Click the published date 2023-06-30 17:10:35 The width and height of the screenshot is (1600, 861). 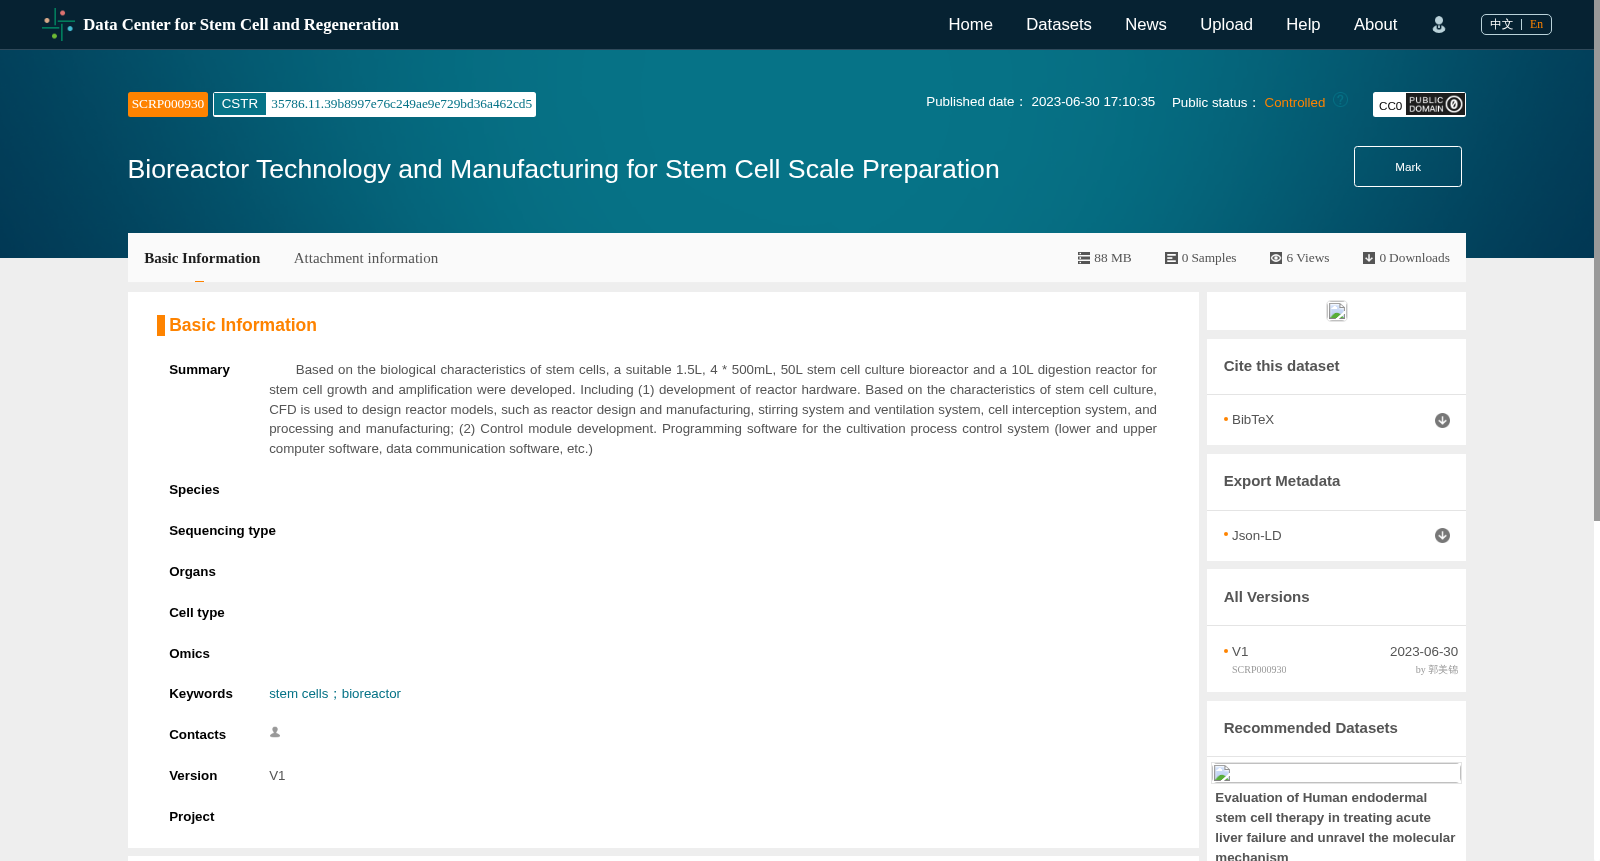(x=1093, y=102)
